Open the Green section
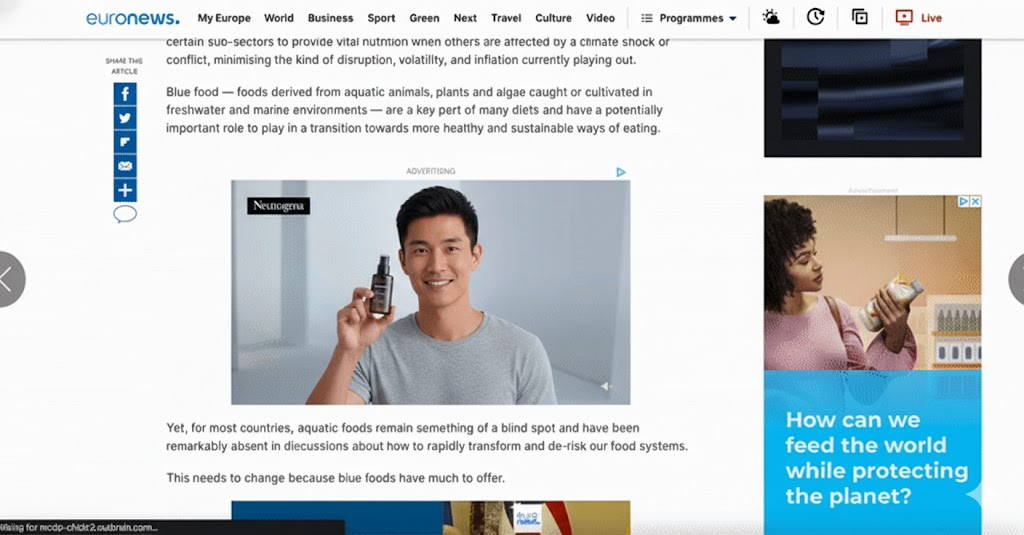This screenshot has height=535, width=1024. click(x=424, y=18)
